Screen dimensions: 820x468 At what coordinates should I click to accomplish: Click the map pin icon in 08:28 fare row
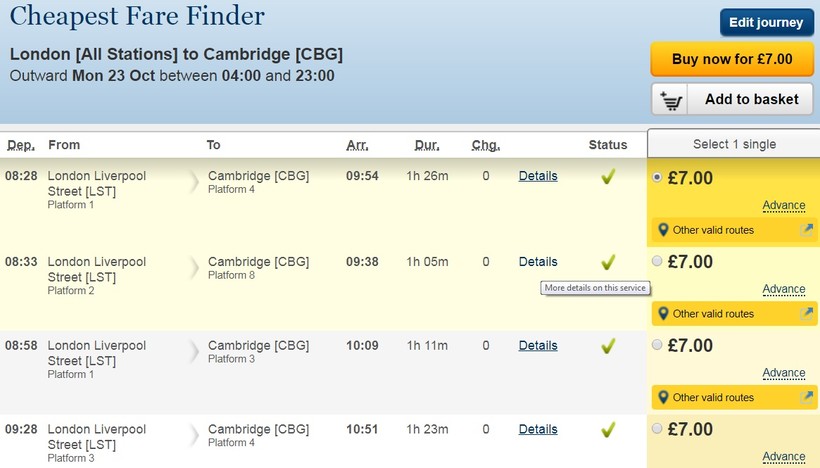click(662, 230)
